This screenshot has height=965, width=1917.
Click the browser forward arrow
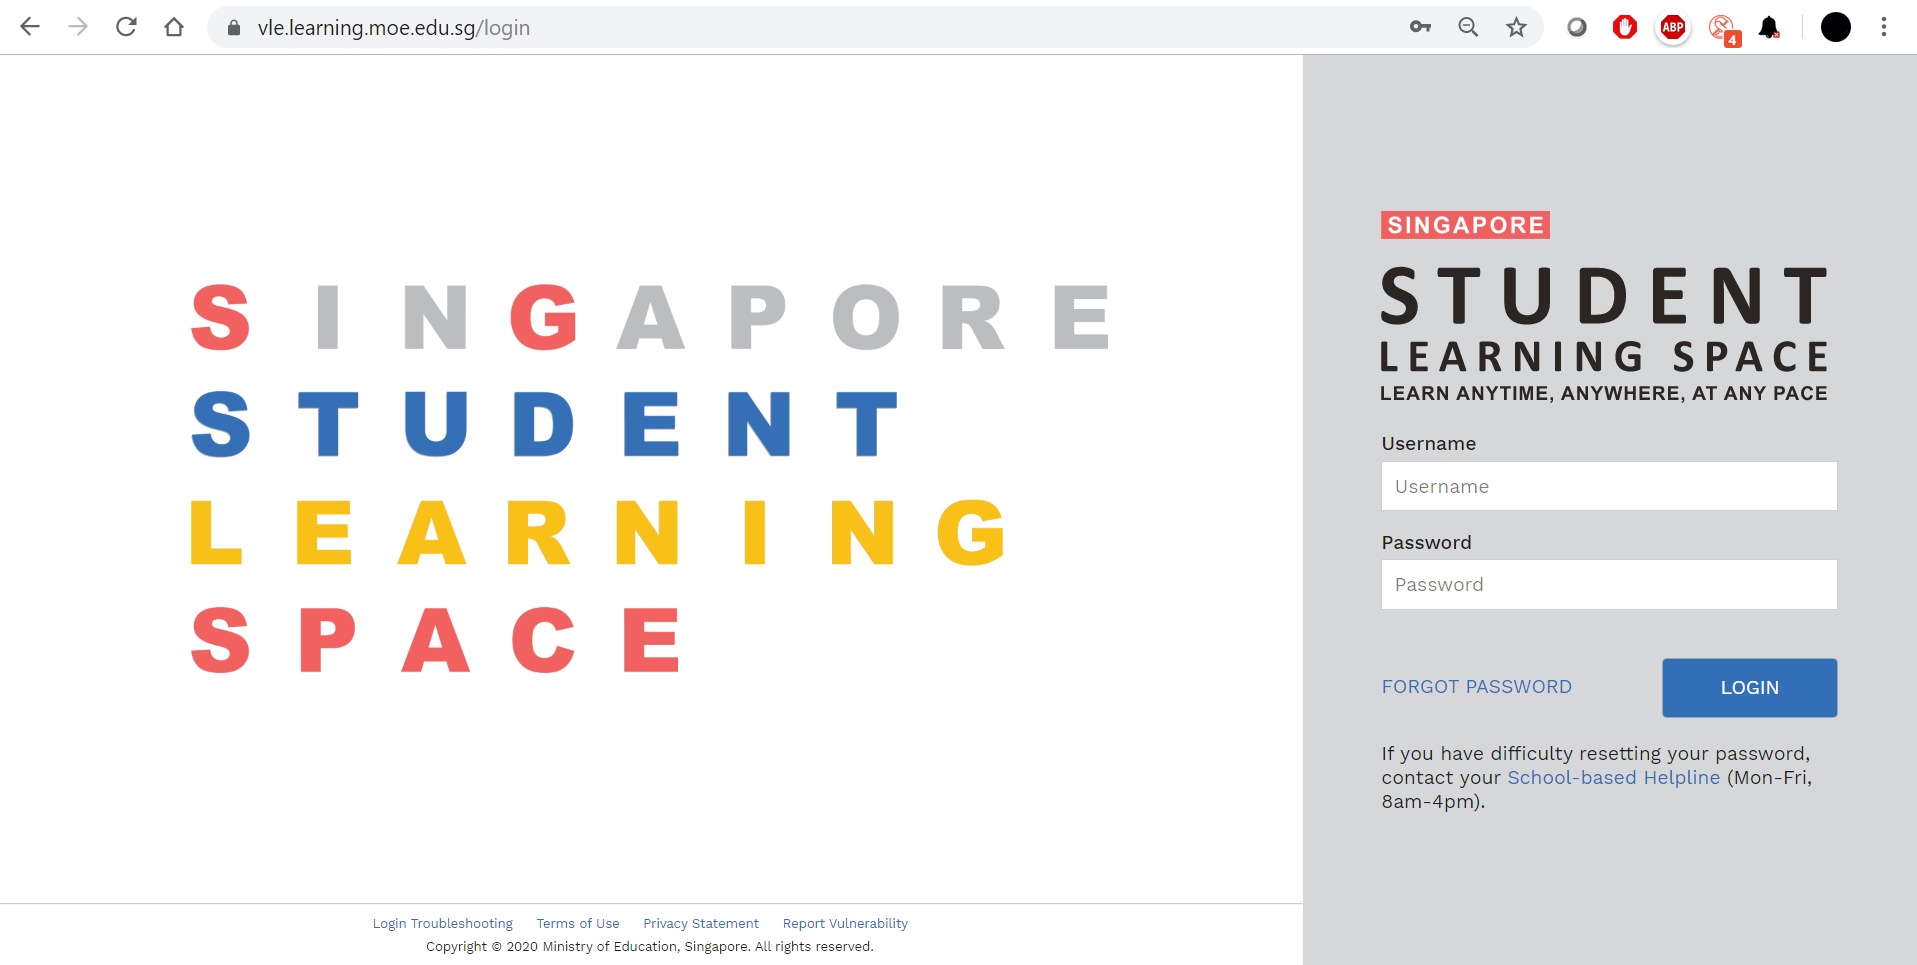(x=78, y=27)
